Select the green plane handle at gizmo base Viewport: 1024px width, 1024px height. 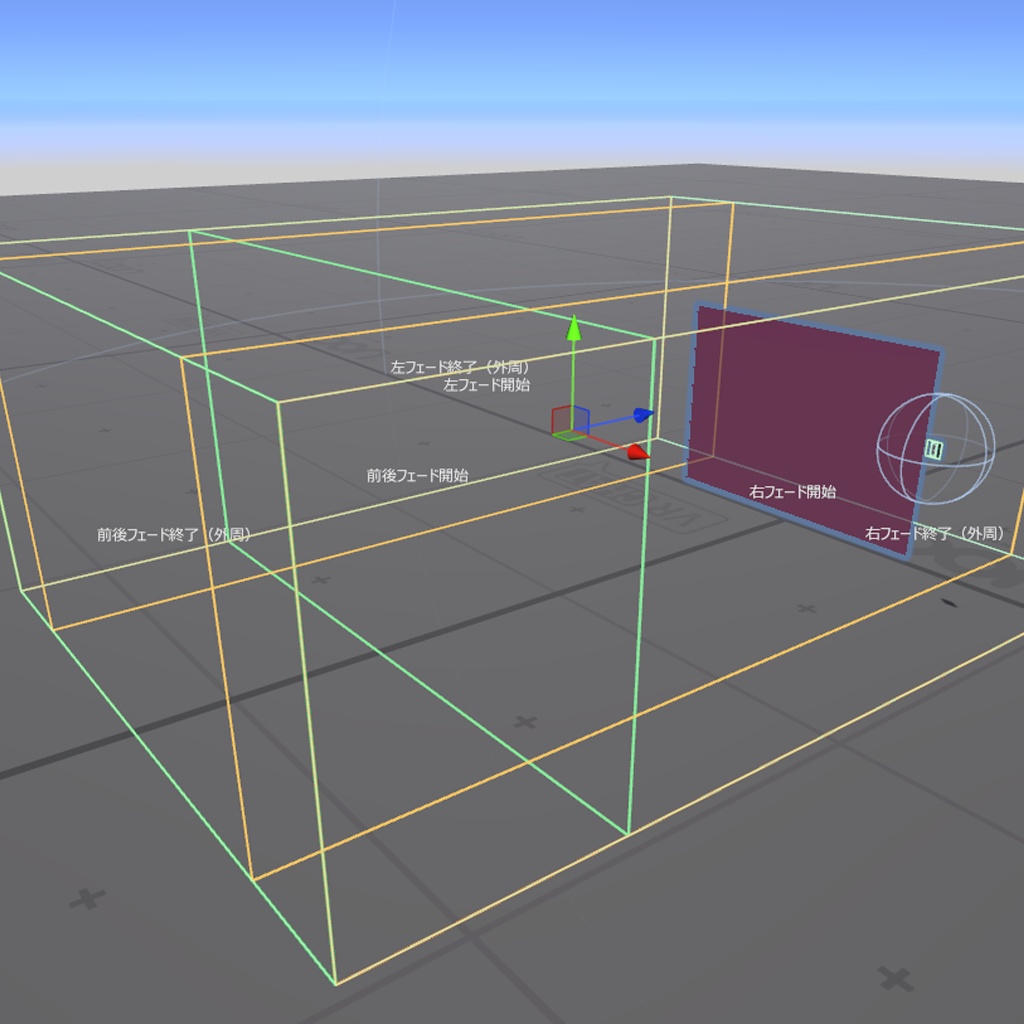tap(569, 435)
